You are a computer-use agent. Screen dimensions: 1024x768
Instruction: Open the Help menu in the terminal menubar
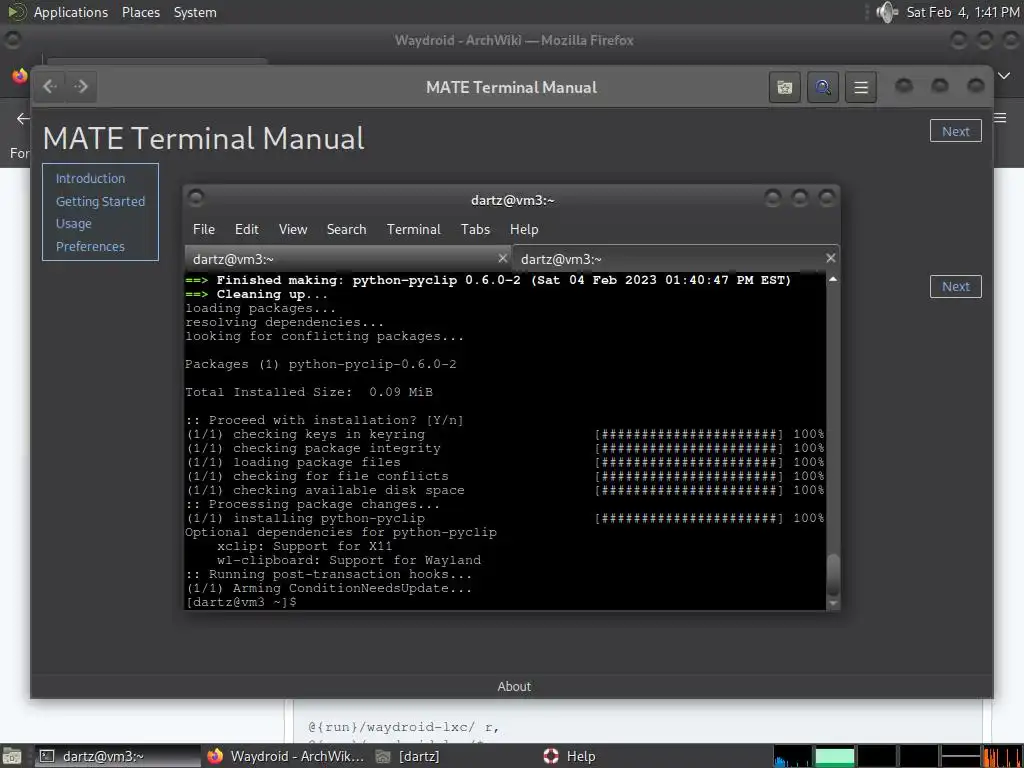click(524, 229)
